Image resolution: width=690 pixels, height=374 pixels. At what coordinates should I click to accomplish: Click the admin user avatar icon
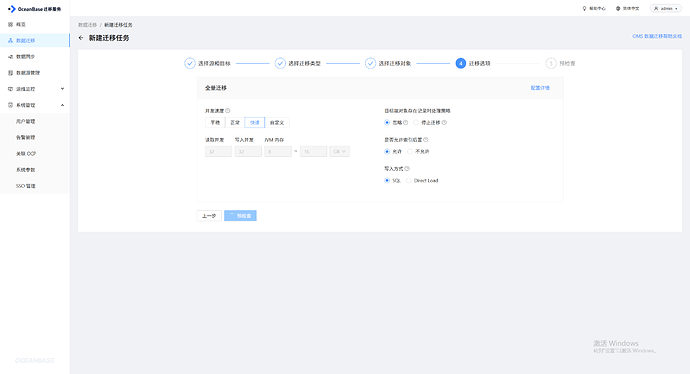click(656, 8)
